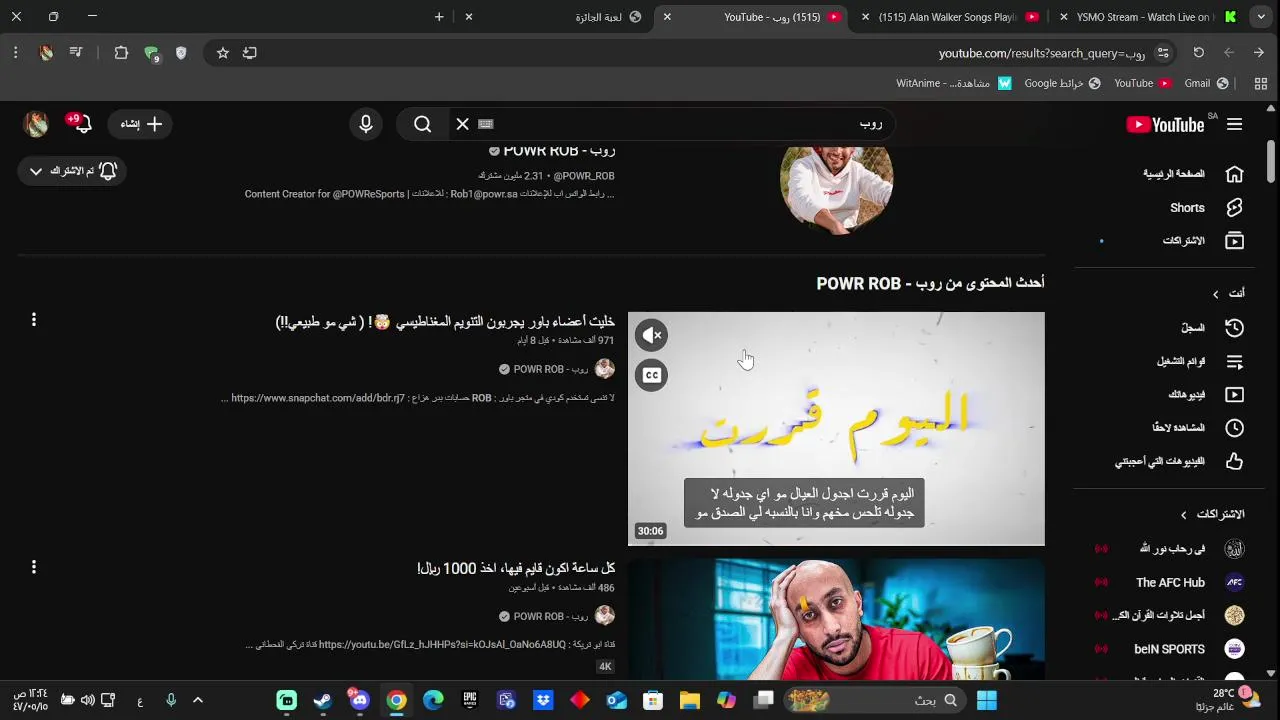Open Chrome extensions puzzle icon
Screen dimensions: 1280x720
(121, 53)
